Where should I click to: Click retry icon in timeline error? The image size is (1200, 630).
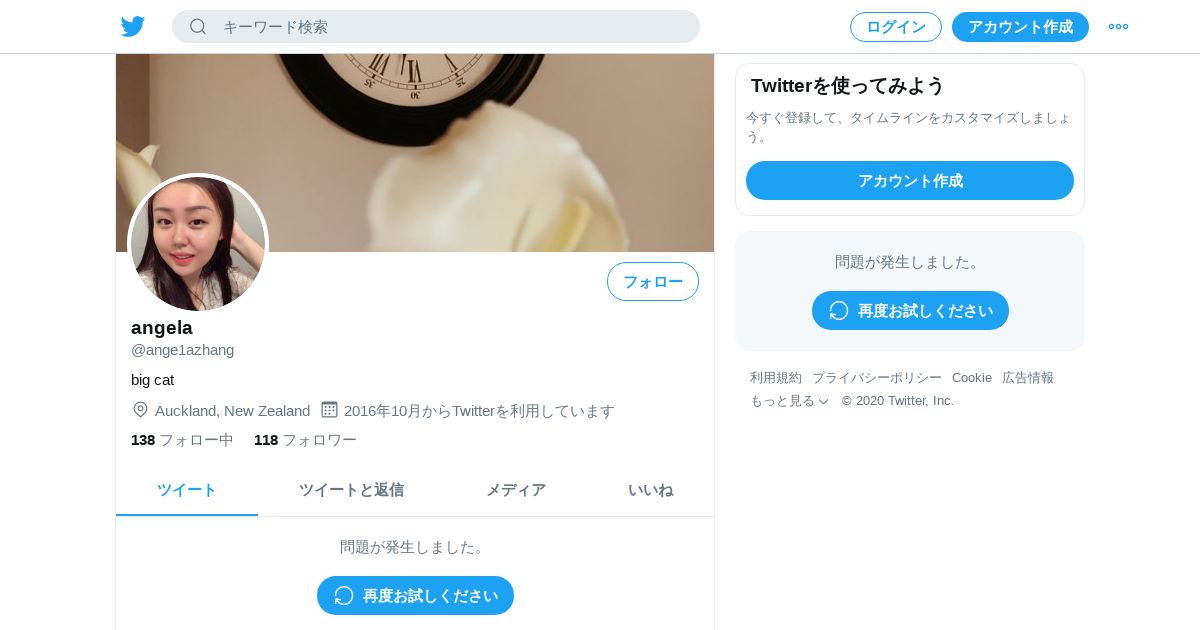point(344,595)
